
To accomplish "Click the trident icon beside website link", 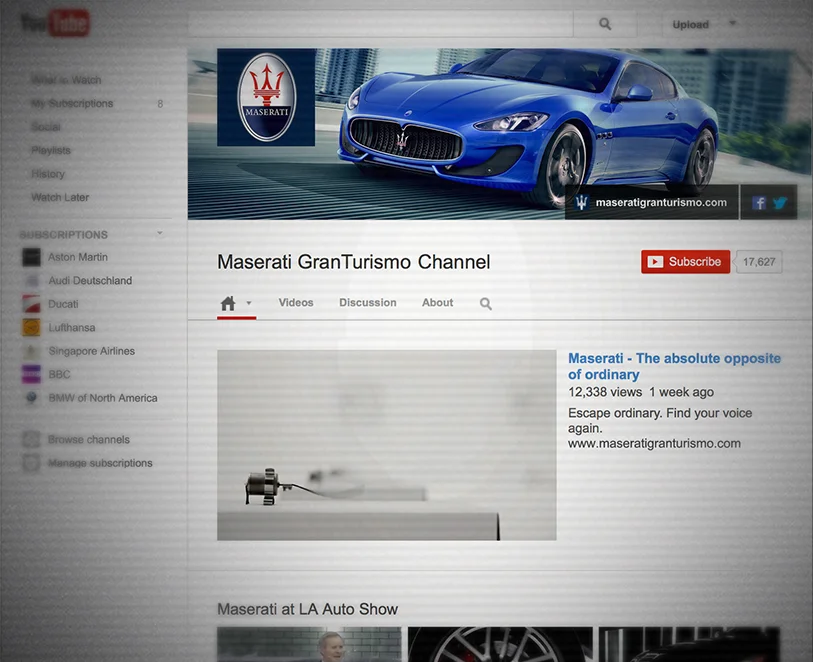I will (582, 202).
